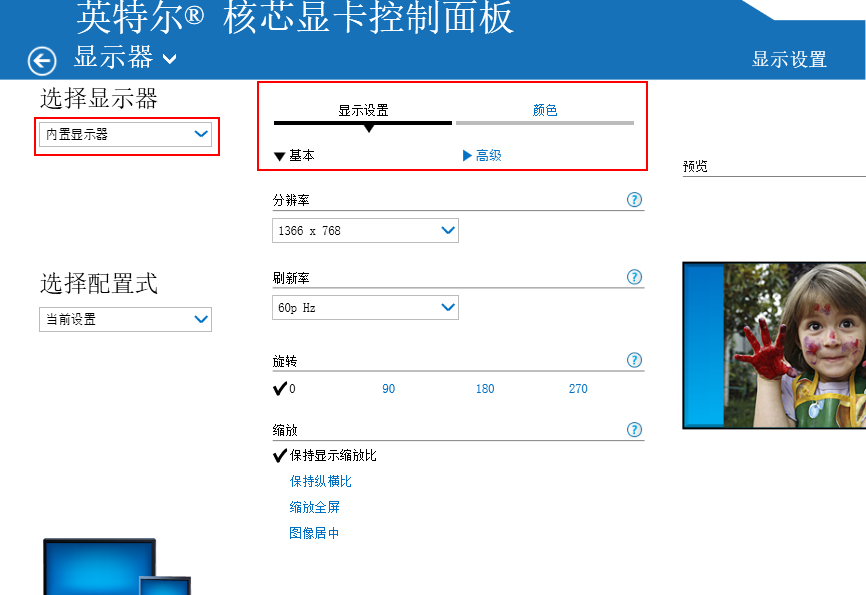866x595 pixels.
Task: Expand the 高级 section
Action: pyautogui.click(x=482, y=156)
